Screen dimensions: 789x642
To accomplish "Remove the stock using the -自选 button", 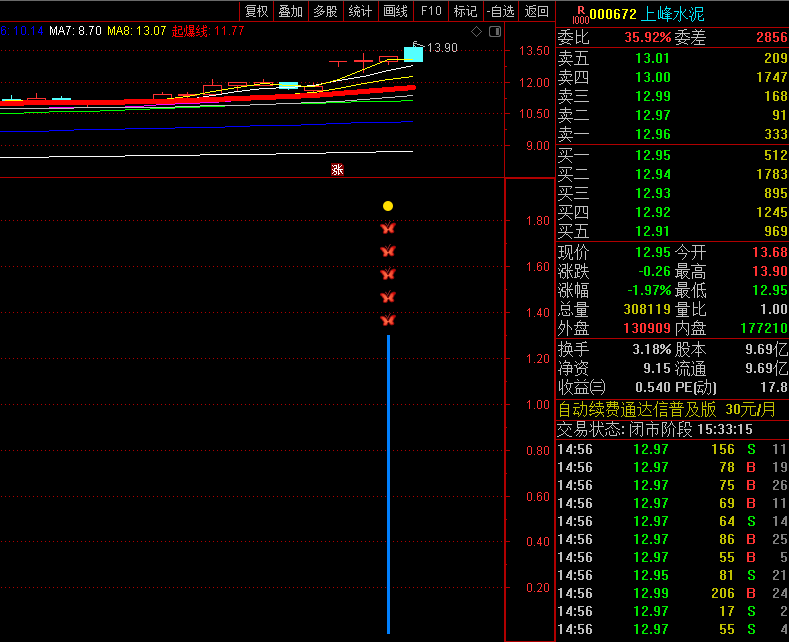I will (x=500, y=12).
